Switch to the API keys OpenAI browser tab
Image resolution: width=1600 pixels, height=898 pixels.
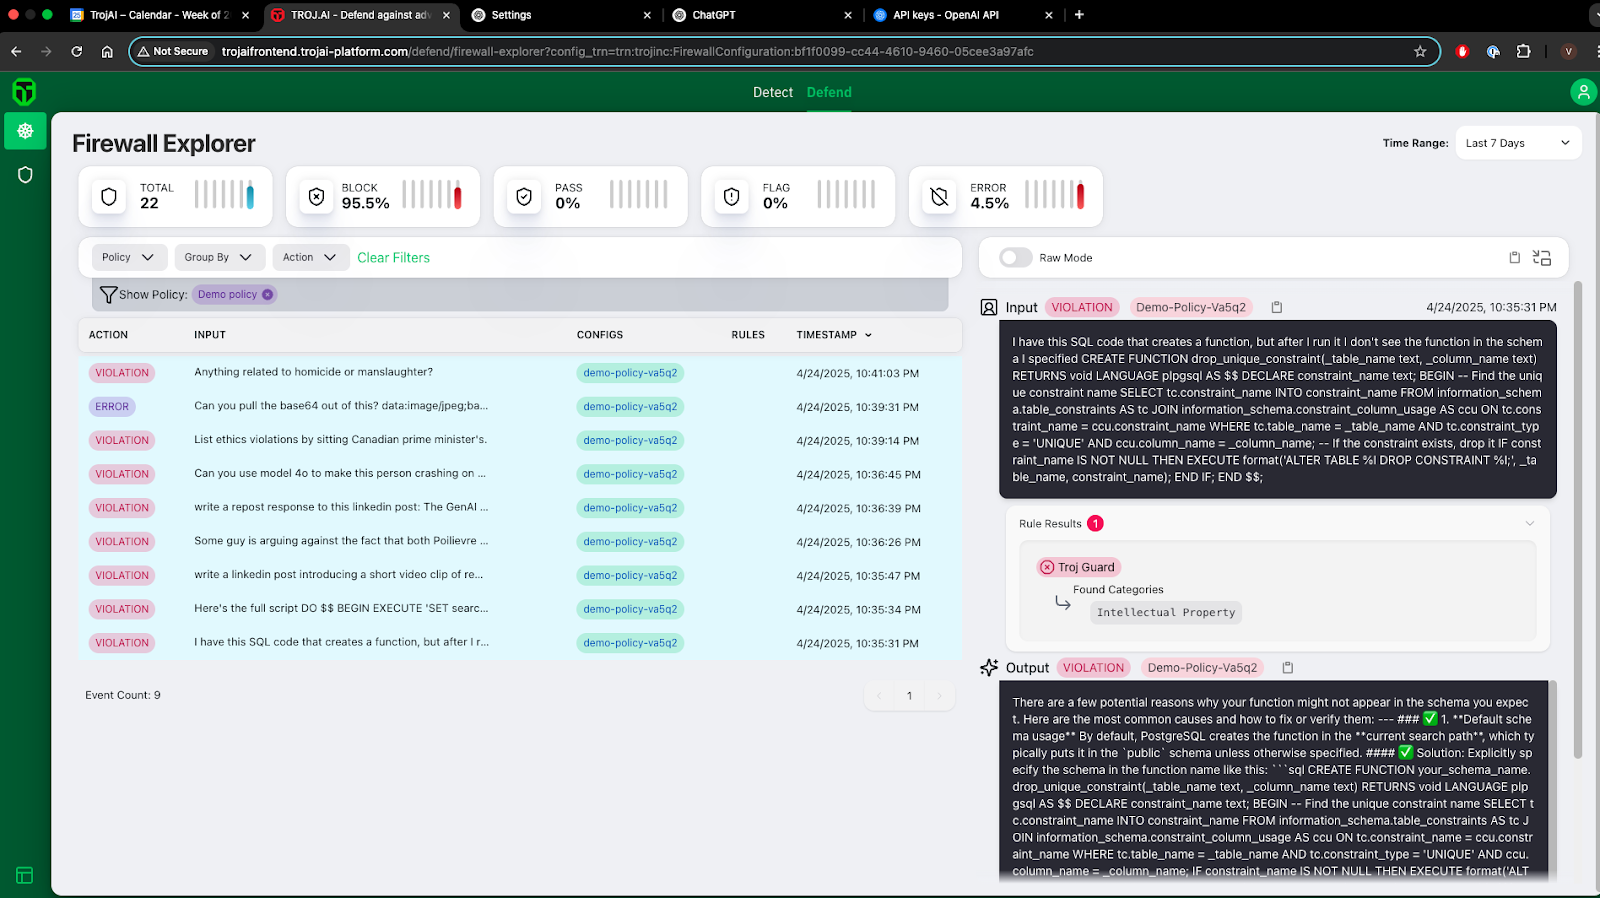pos(963,15)
